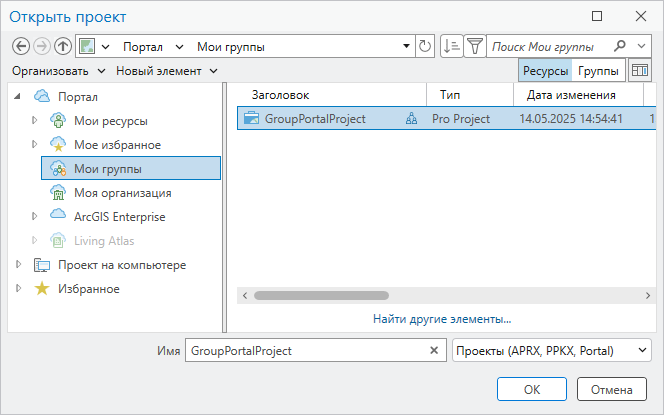Refresh the Мои группы listing
The image size is (664, 415).
pyautogui.click(x=425, y=46)
